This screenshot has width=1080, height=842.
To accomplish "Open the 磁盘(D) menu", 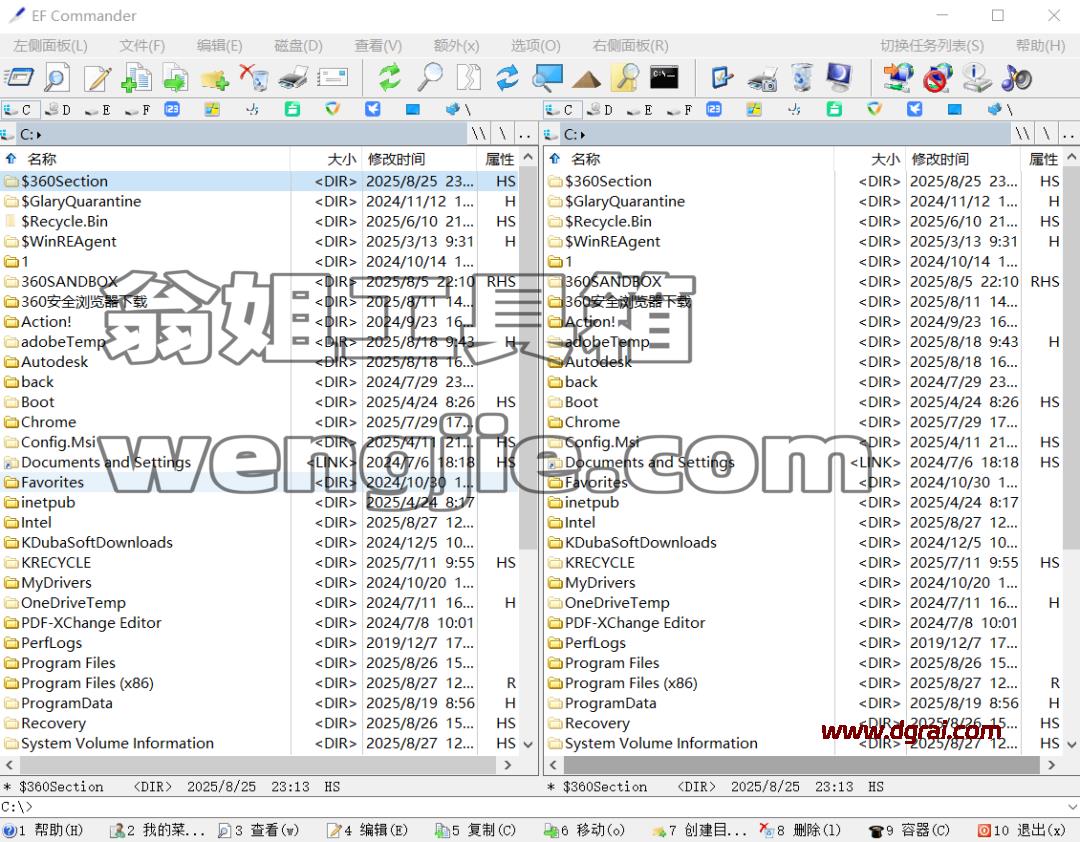I will point(298,45).
